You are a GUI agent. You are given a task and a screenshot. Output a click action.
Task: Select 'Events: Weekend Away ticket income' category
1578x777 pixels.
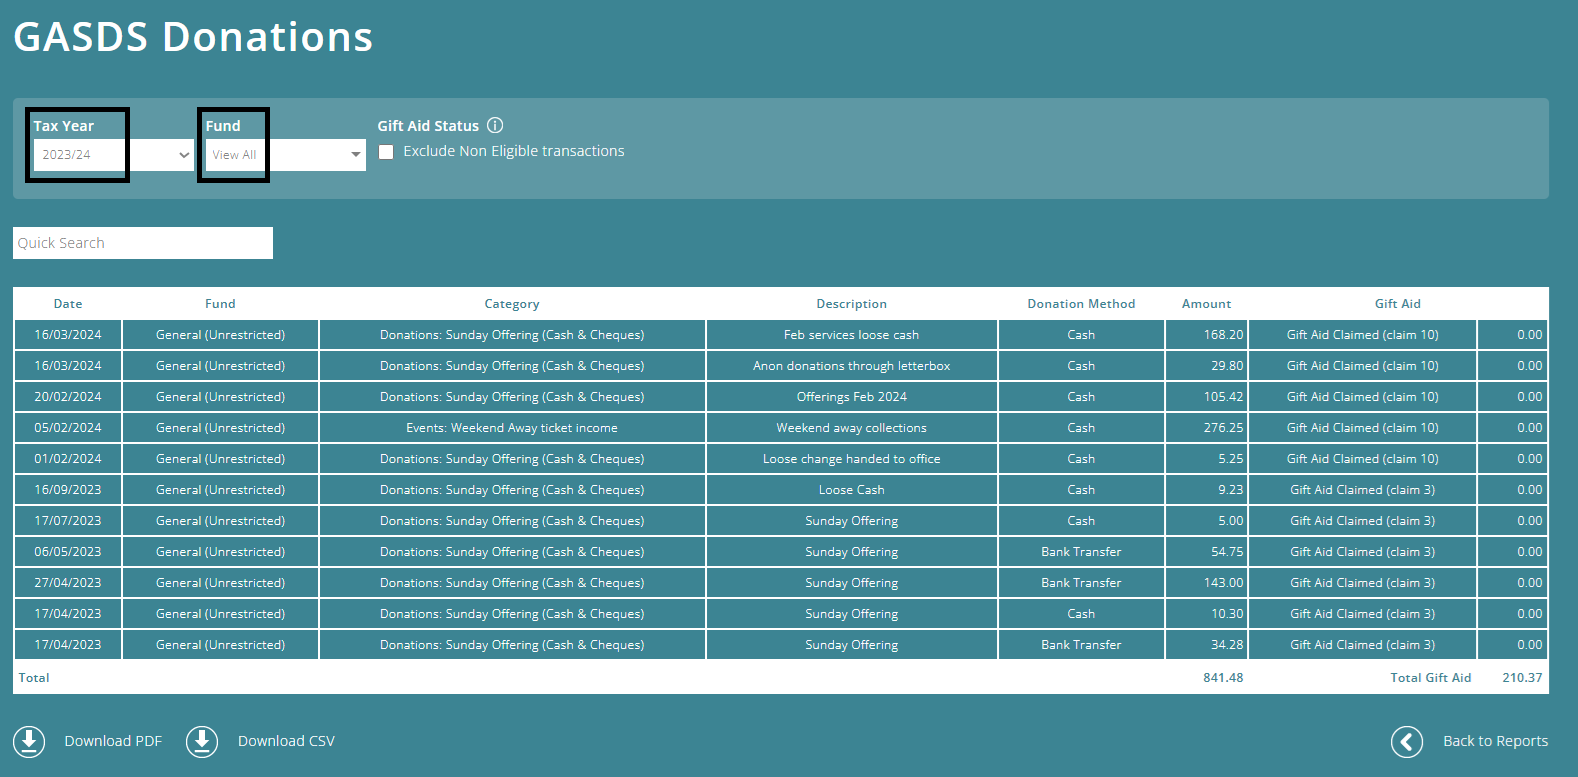(x=512, y=428)
